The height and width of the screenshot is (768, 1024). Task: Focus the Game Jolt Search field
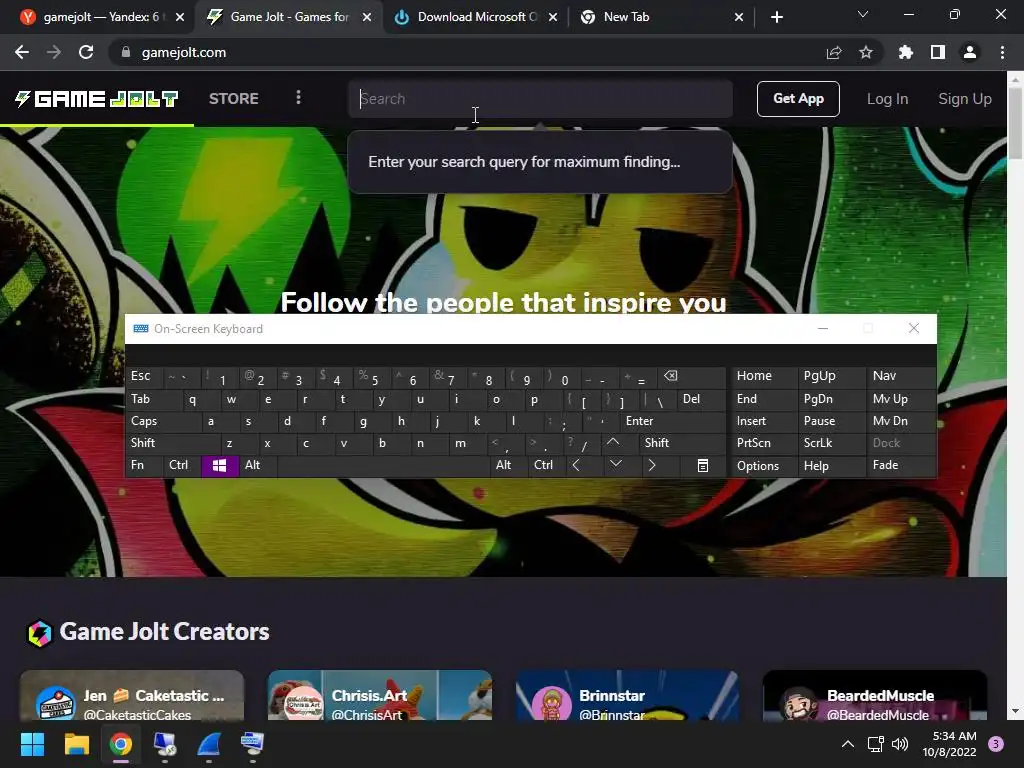click(540, 99)
